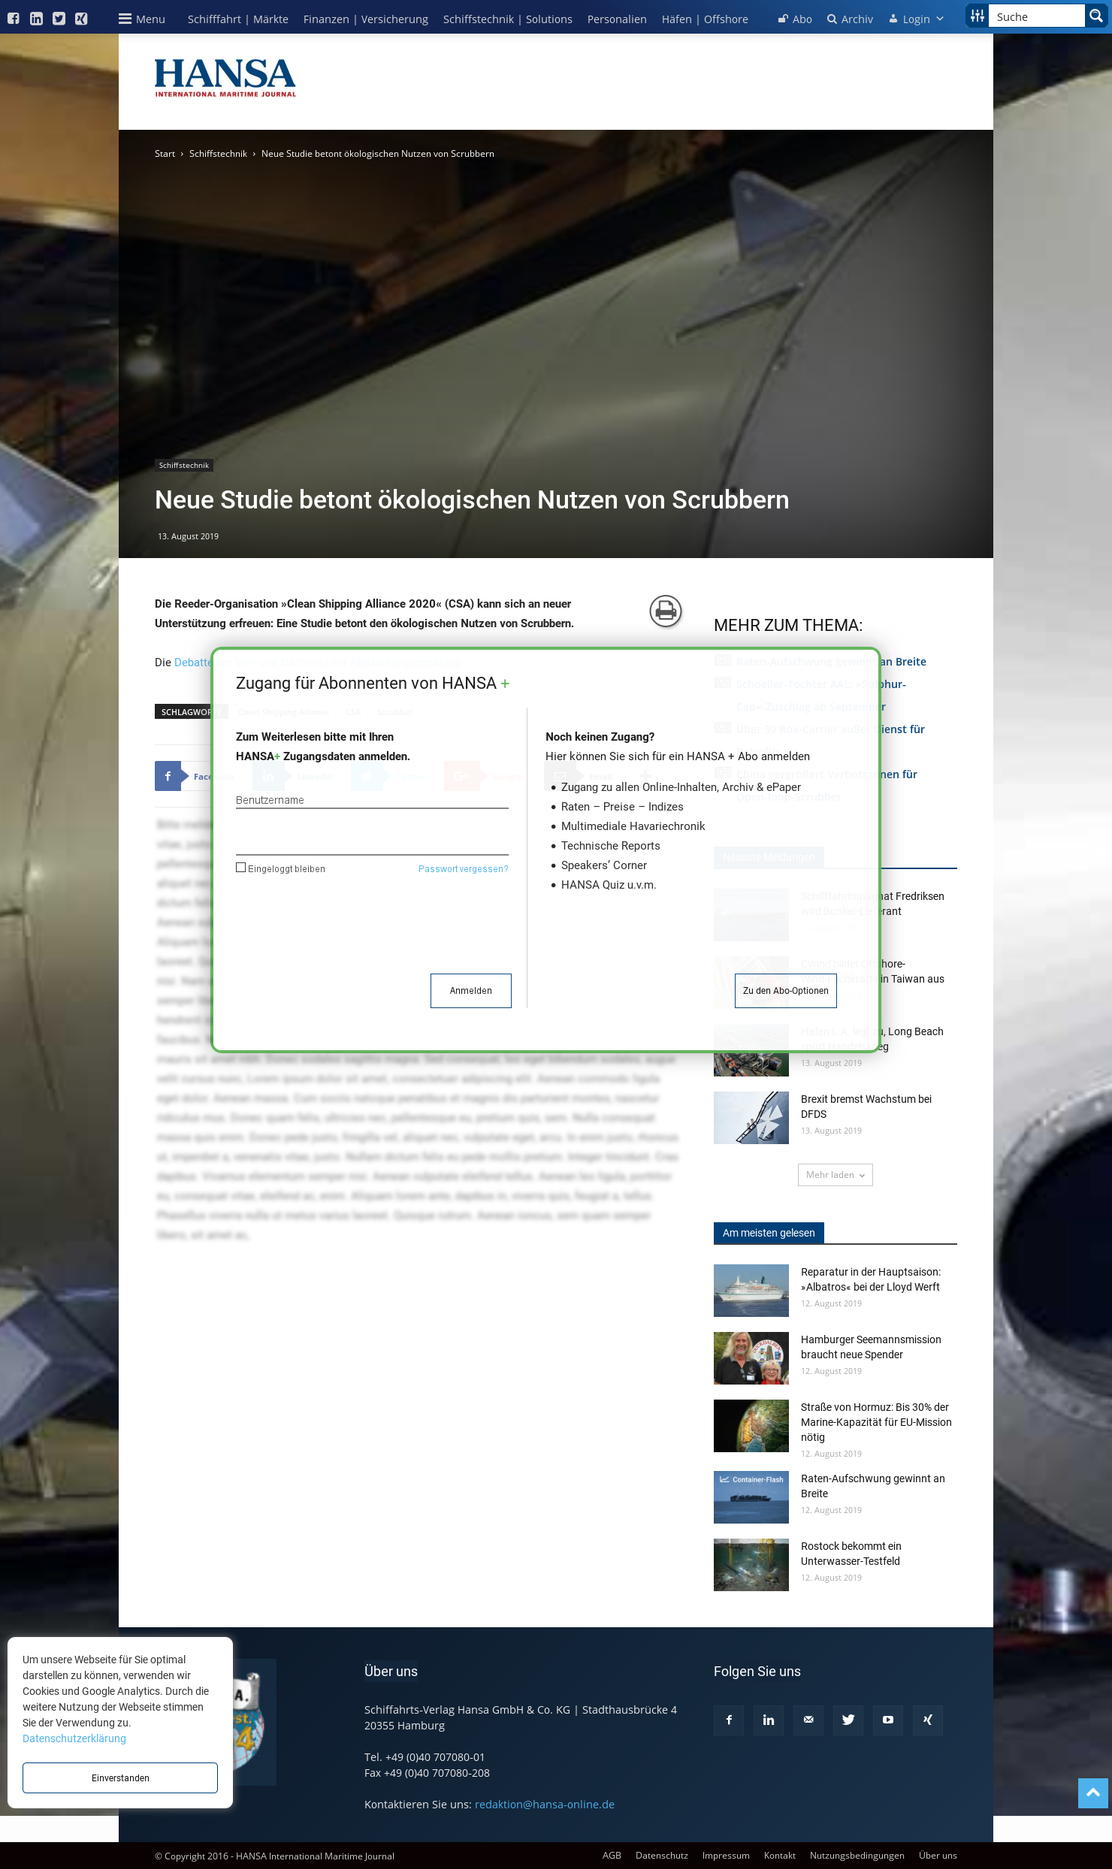Email redaktion@hansa-online.de link
Screen dimensions: 1112x1869
[545, 1804]
